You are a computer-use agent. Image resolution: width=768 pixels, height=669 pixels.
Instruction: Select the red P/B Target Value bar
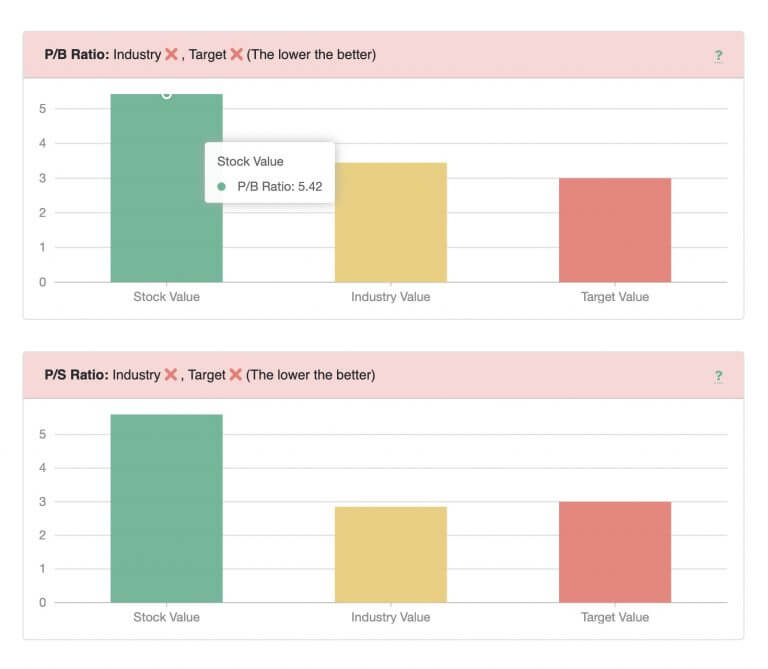[x=615, y=230]
